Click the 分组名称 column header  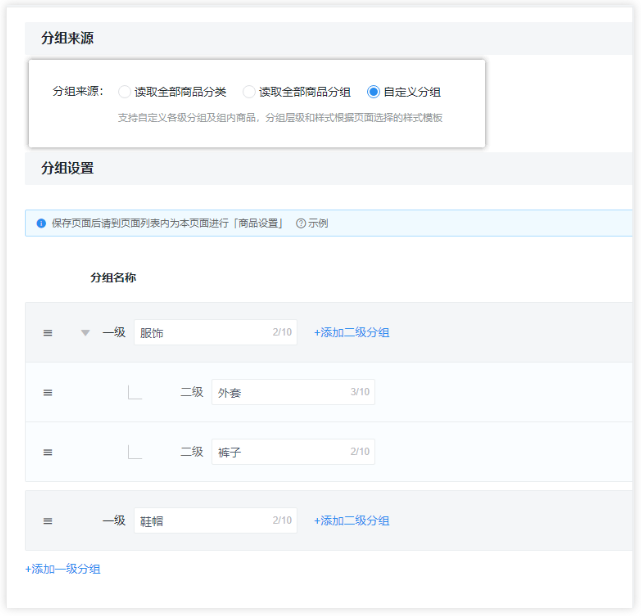pyautogui.click(x=113, y=277)
